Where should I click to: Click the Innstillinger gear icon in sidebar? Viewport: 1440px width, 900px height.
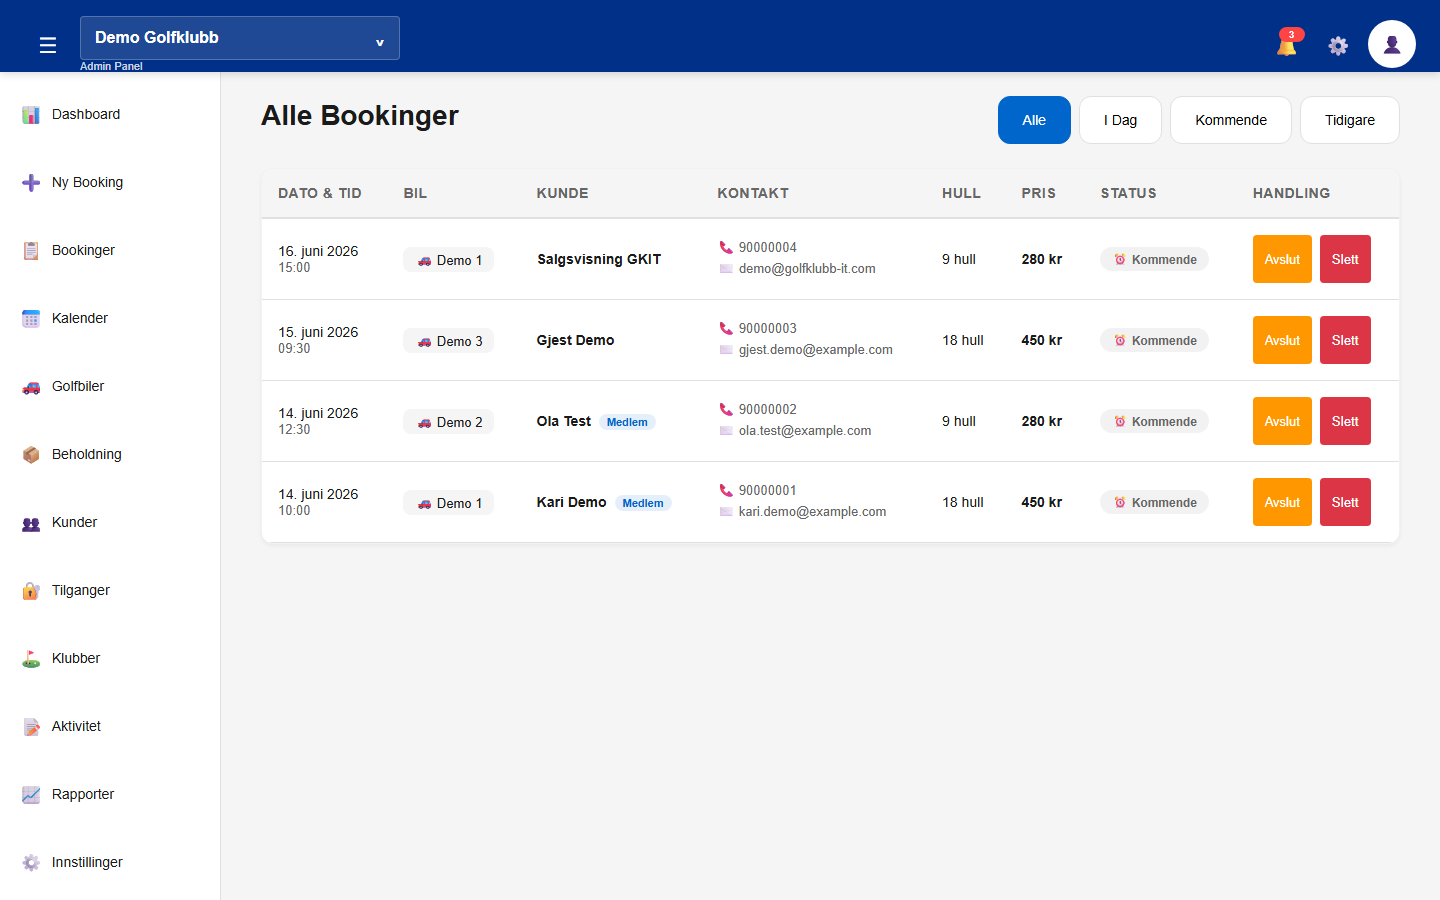pyautogui.click(x=31, y=863)
